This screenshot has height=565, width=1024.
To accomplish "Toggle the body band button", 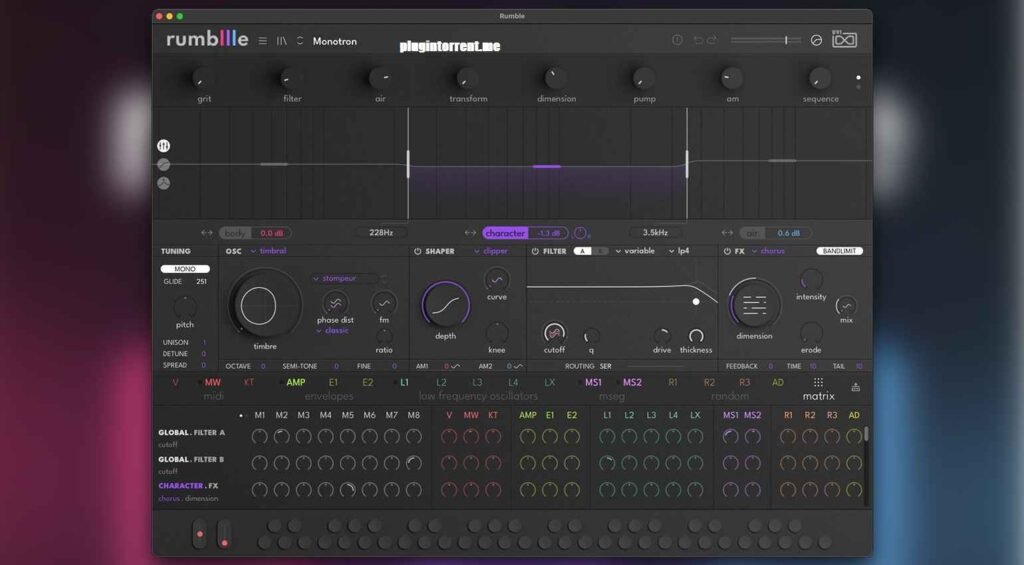I will coord(234,233).
